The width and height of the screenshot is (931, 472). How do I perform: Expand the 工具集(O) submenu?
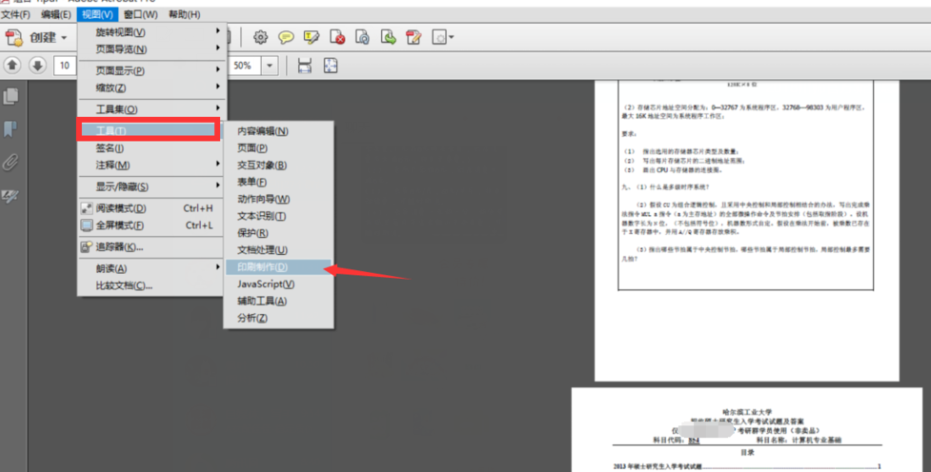pos(151,109)
